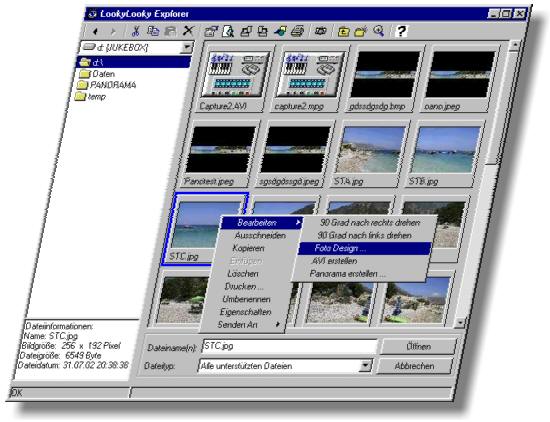Choose Drucken... from context menu
The width and height of the screenshot is (550, 422).
coord(244,287)
